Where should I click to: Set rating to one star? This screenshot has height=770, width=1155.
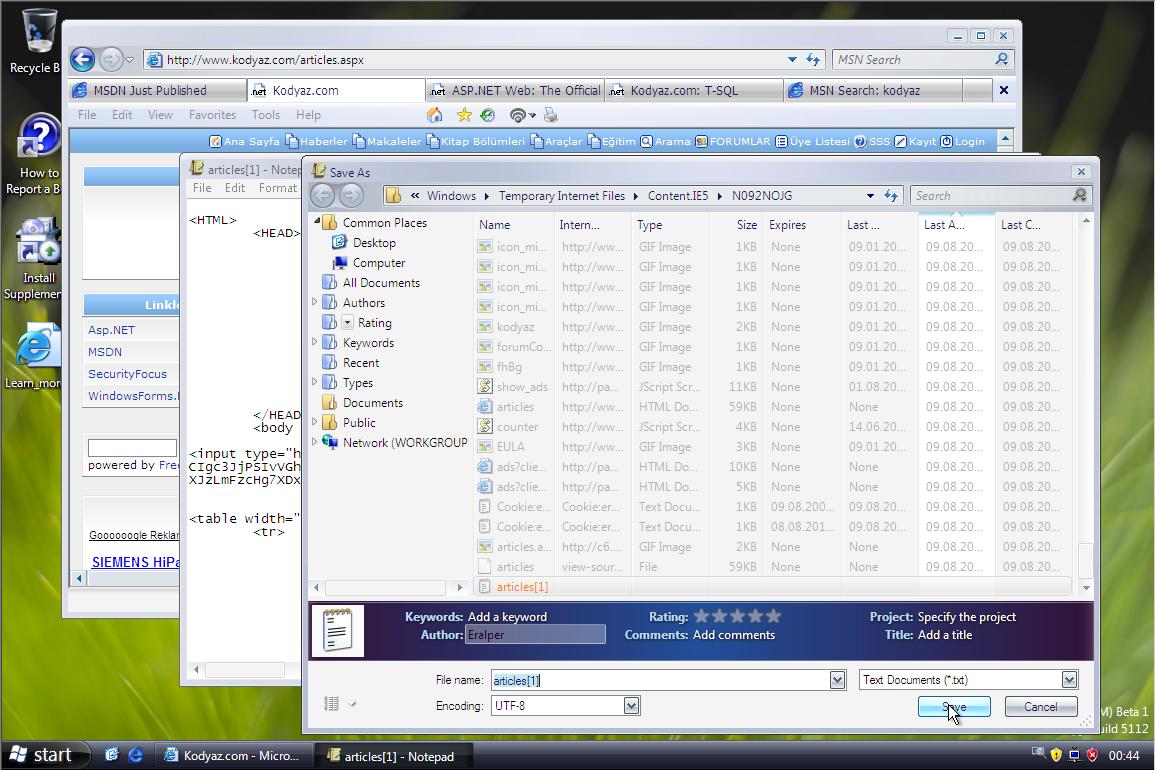(x=701, y=617)
